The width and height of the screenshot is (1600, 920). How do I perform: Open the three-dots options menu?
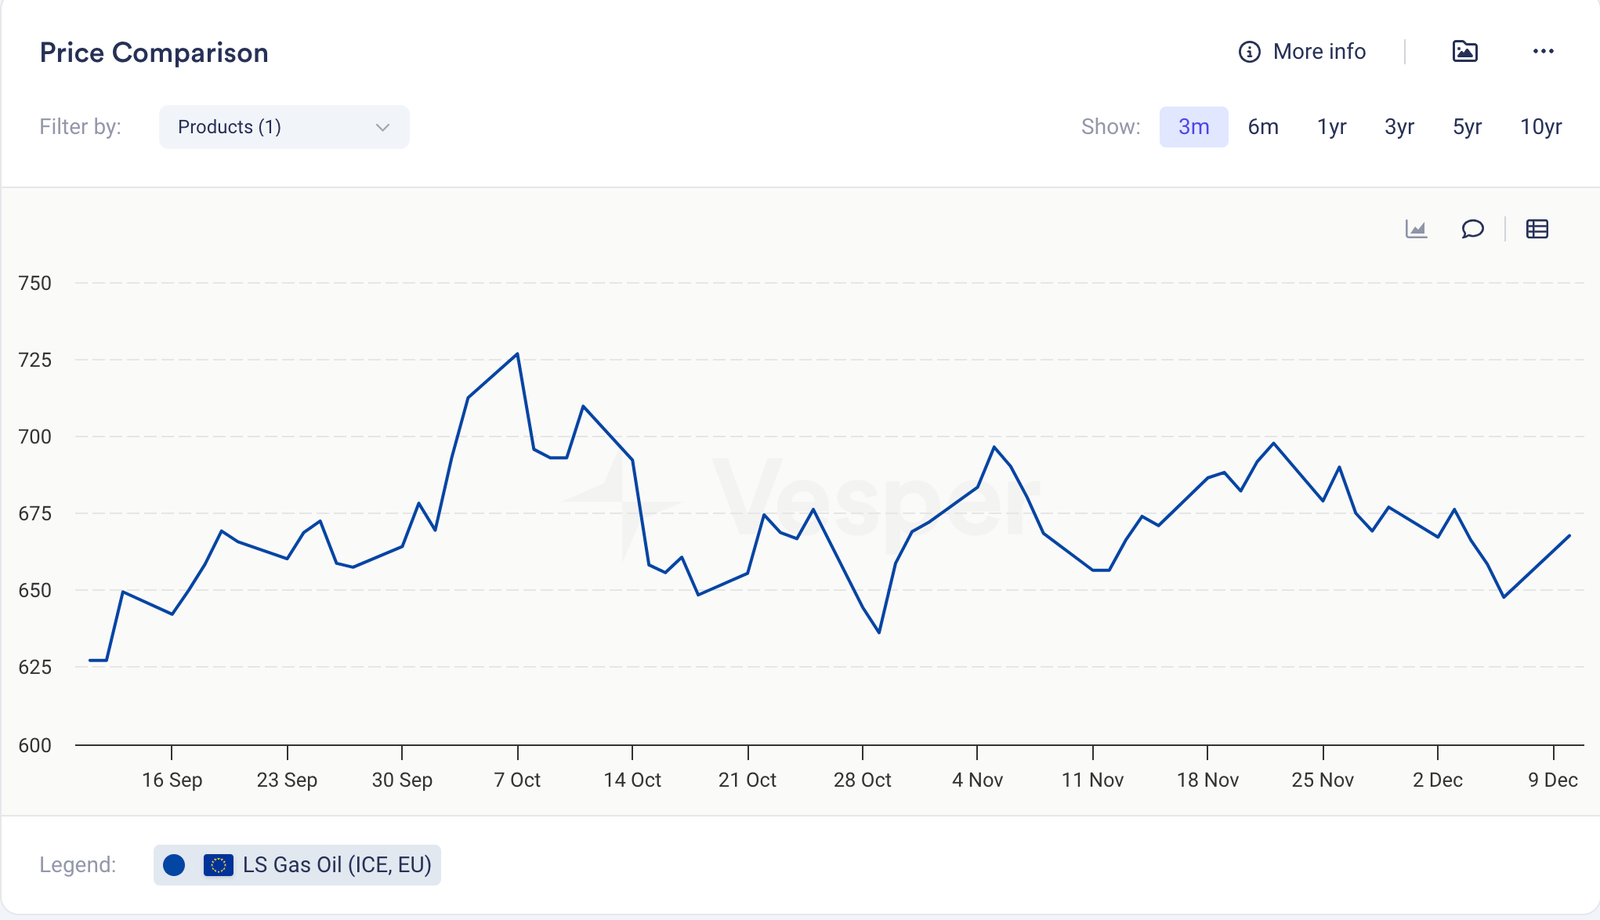(1543, 52)
